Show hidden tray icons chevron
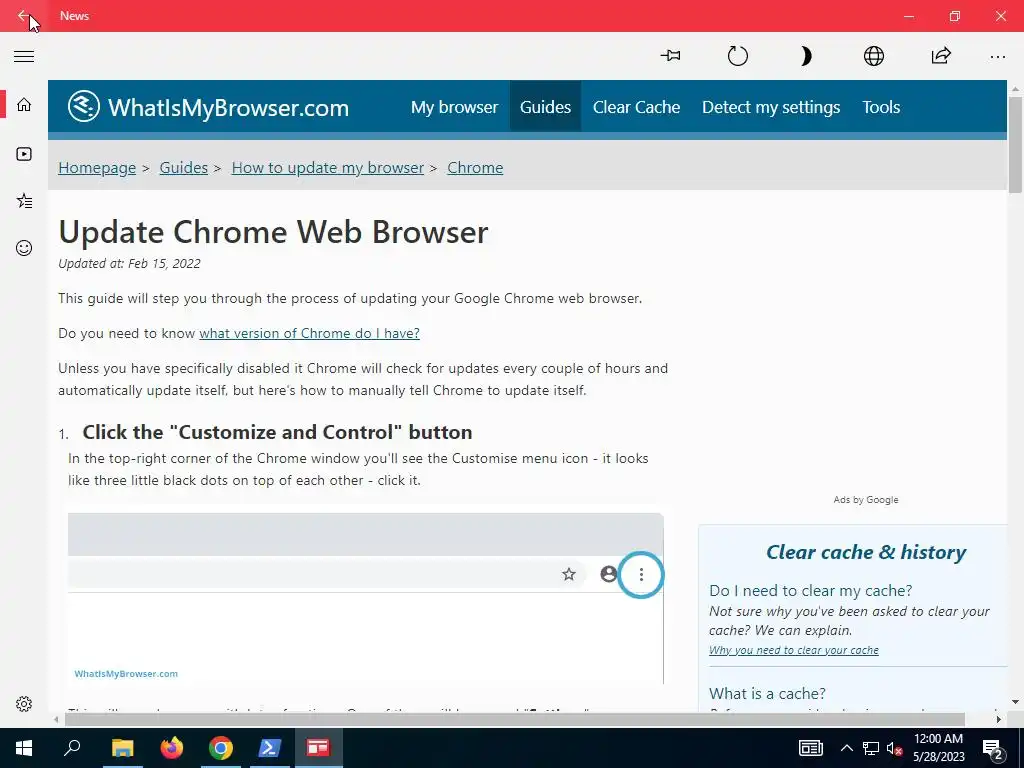The image size is (1024, 768). pyautogui.click(x=846, y=748)
